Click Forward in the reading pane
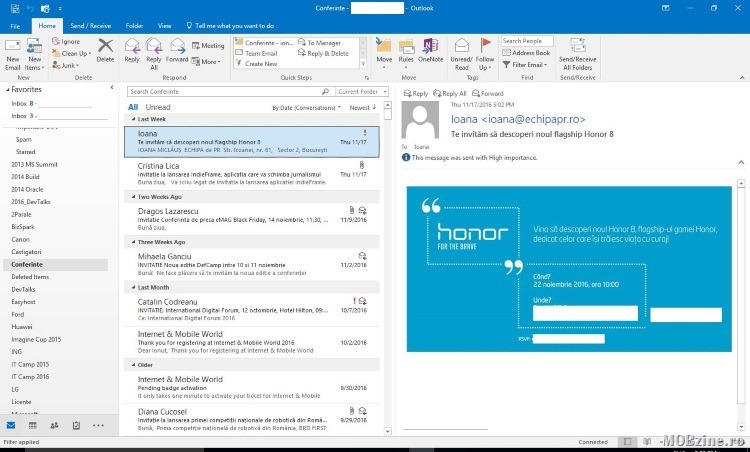Screen dimensions: 750x452 [487, 94]
